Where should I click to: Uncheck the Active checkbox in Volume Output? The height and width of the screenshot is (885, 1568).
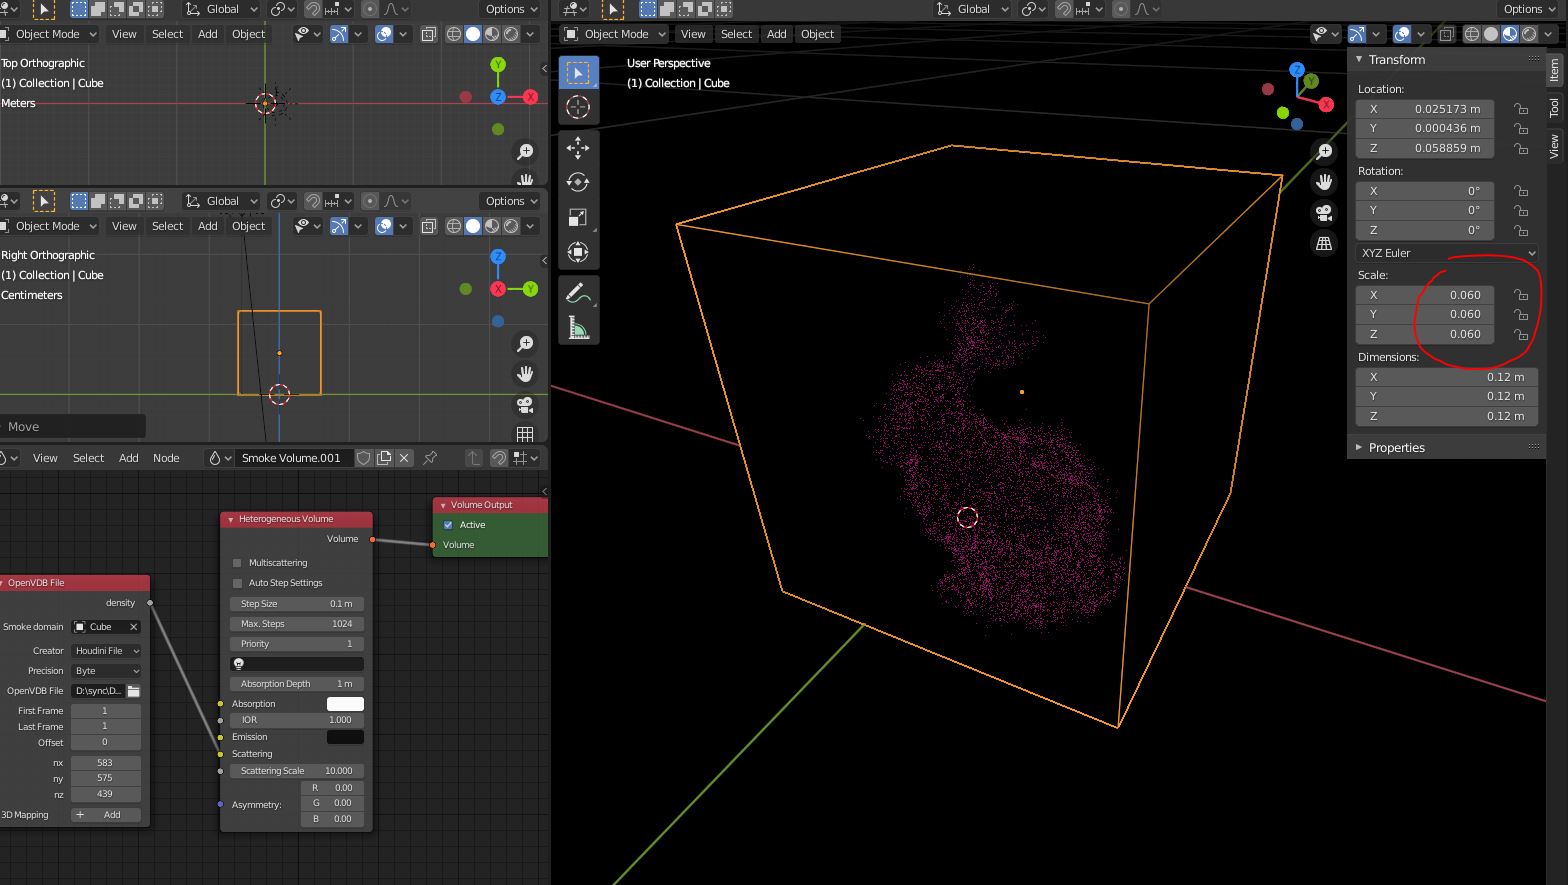pyautogui.click(x=448, y=525)
